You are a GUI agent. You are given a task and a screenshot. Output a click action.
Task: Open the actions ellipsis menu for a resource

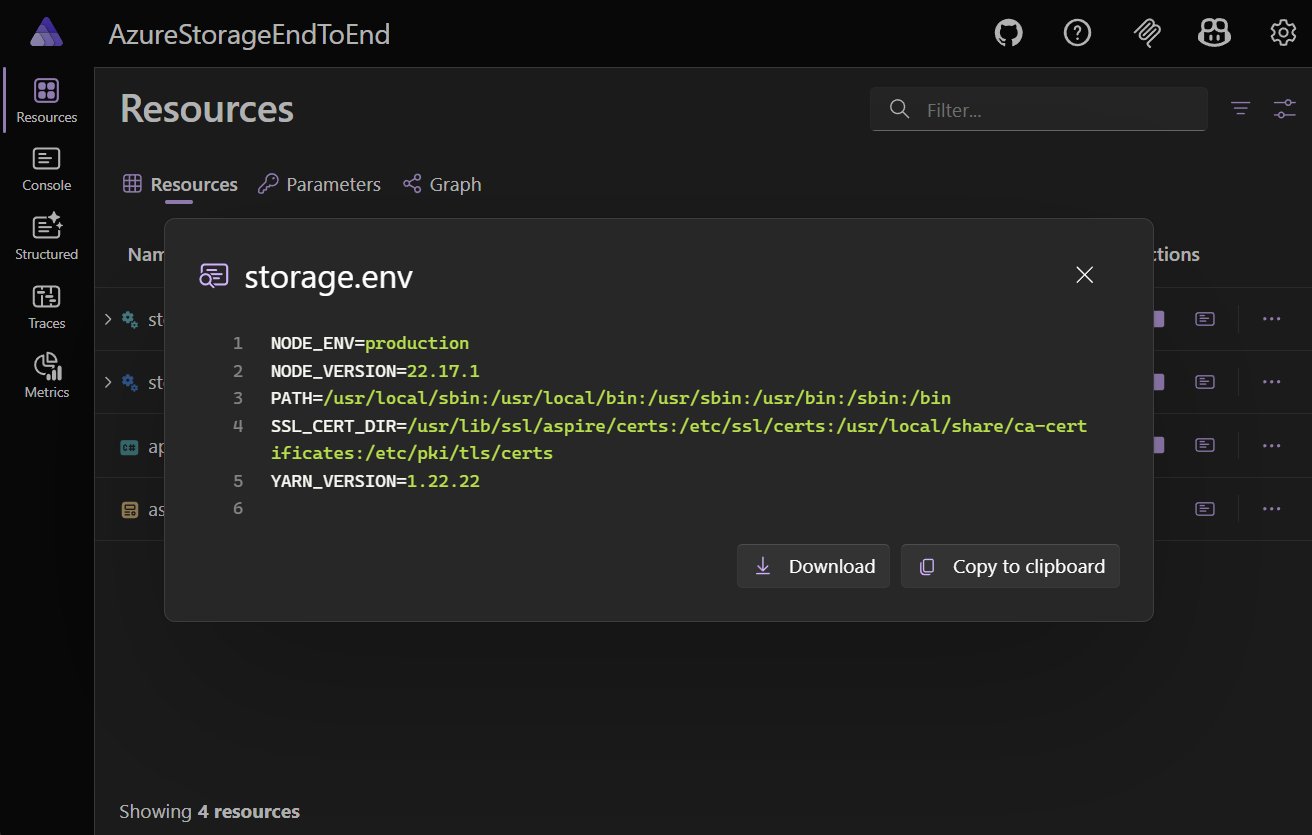coord(1271,318)
